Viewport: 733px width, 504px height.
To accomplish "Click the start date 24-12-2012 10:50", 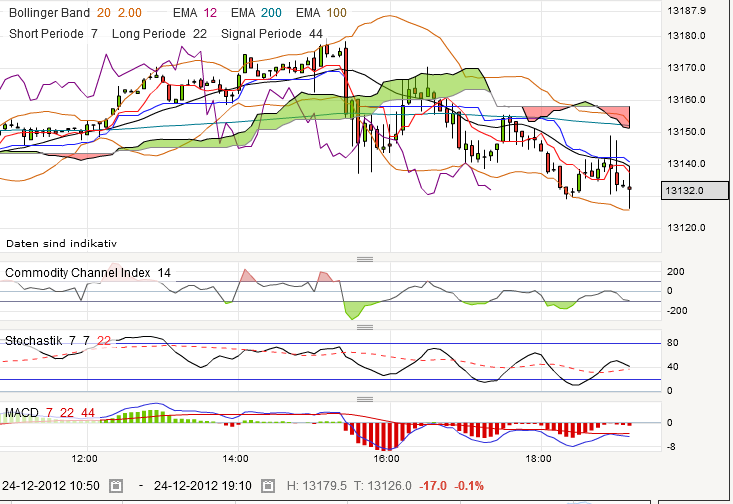I will coord(50,486).
